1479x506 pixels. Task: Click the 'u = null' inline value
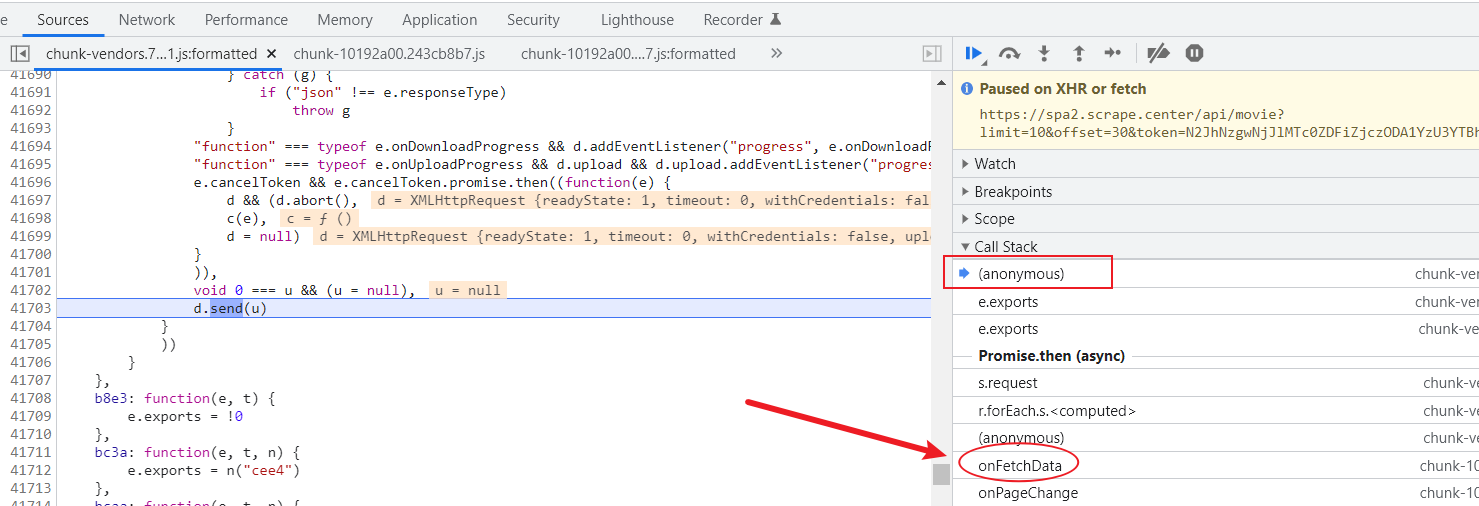pyautogui.click(x=468, y=290)
